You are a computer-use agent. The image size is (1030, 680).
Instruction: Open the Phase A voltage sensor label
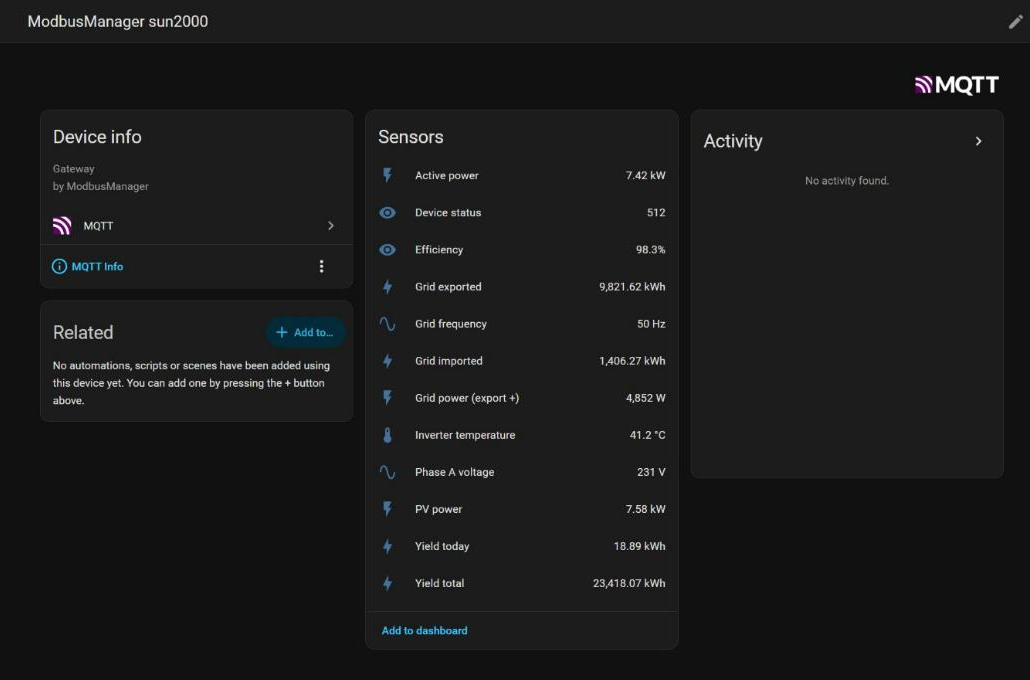click(455, 472)
